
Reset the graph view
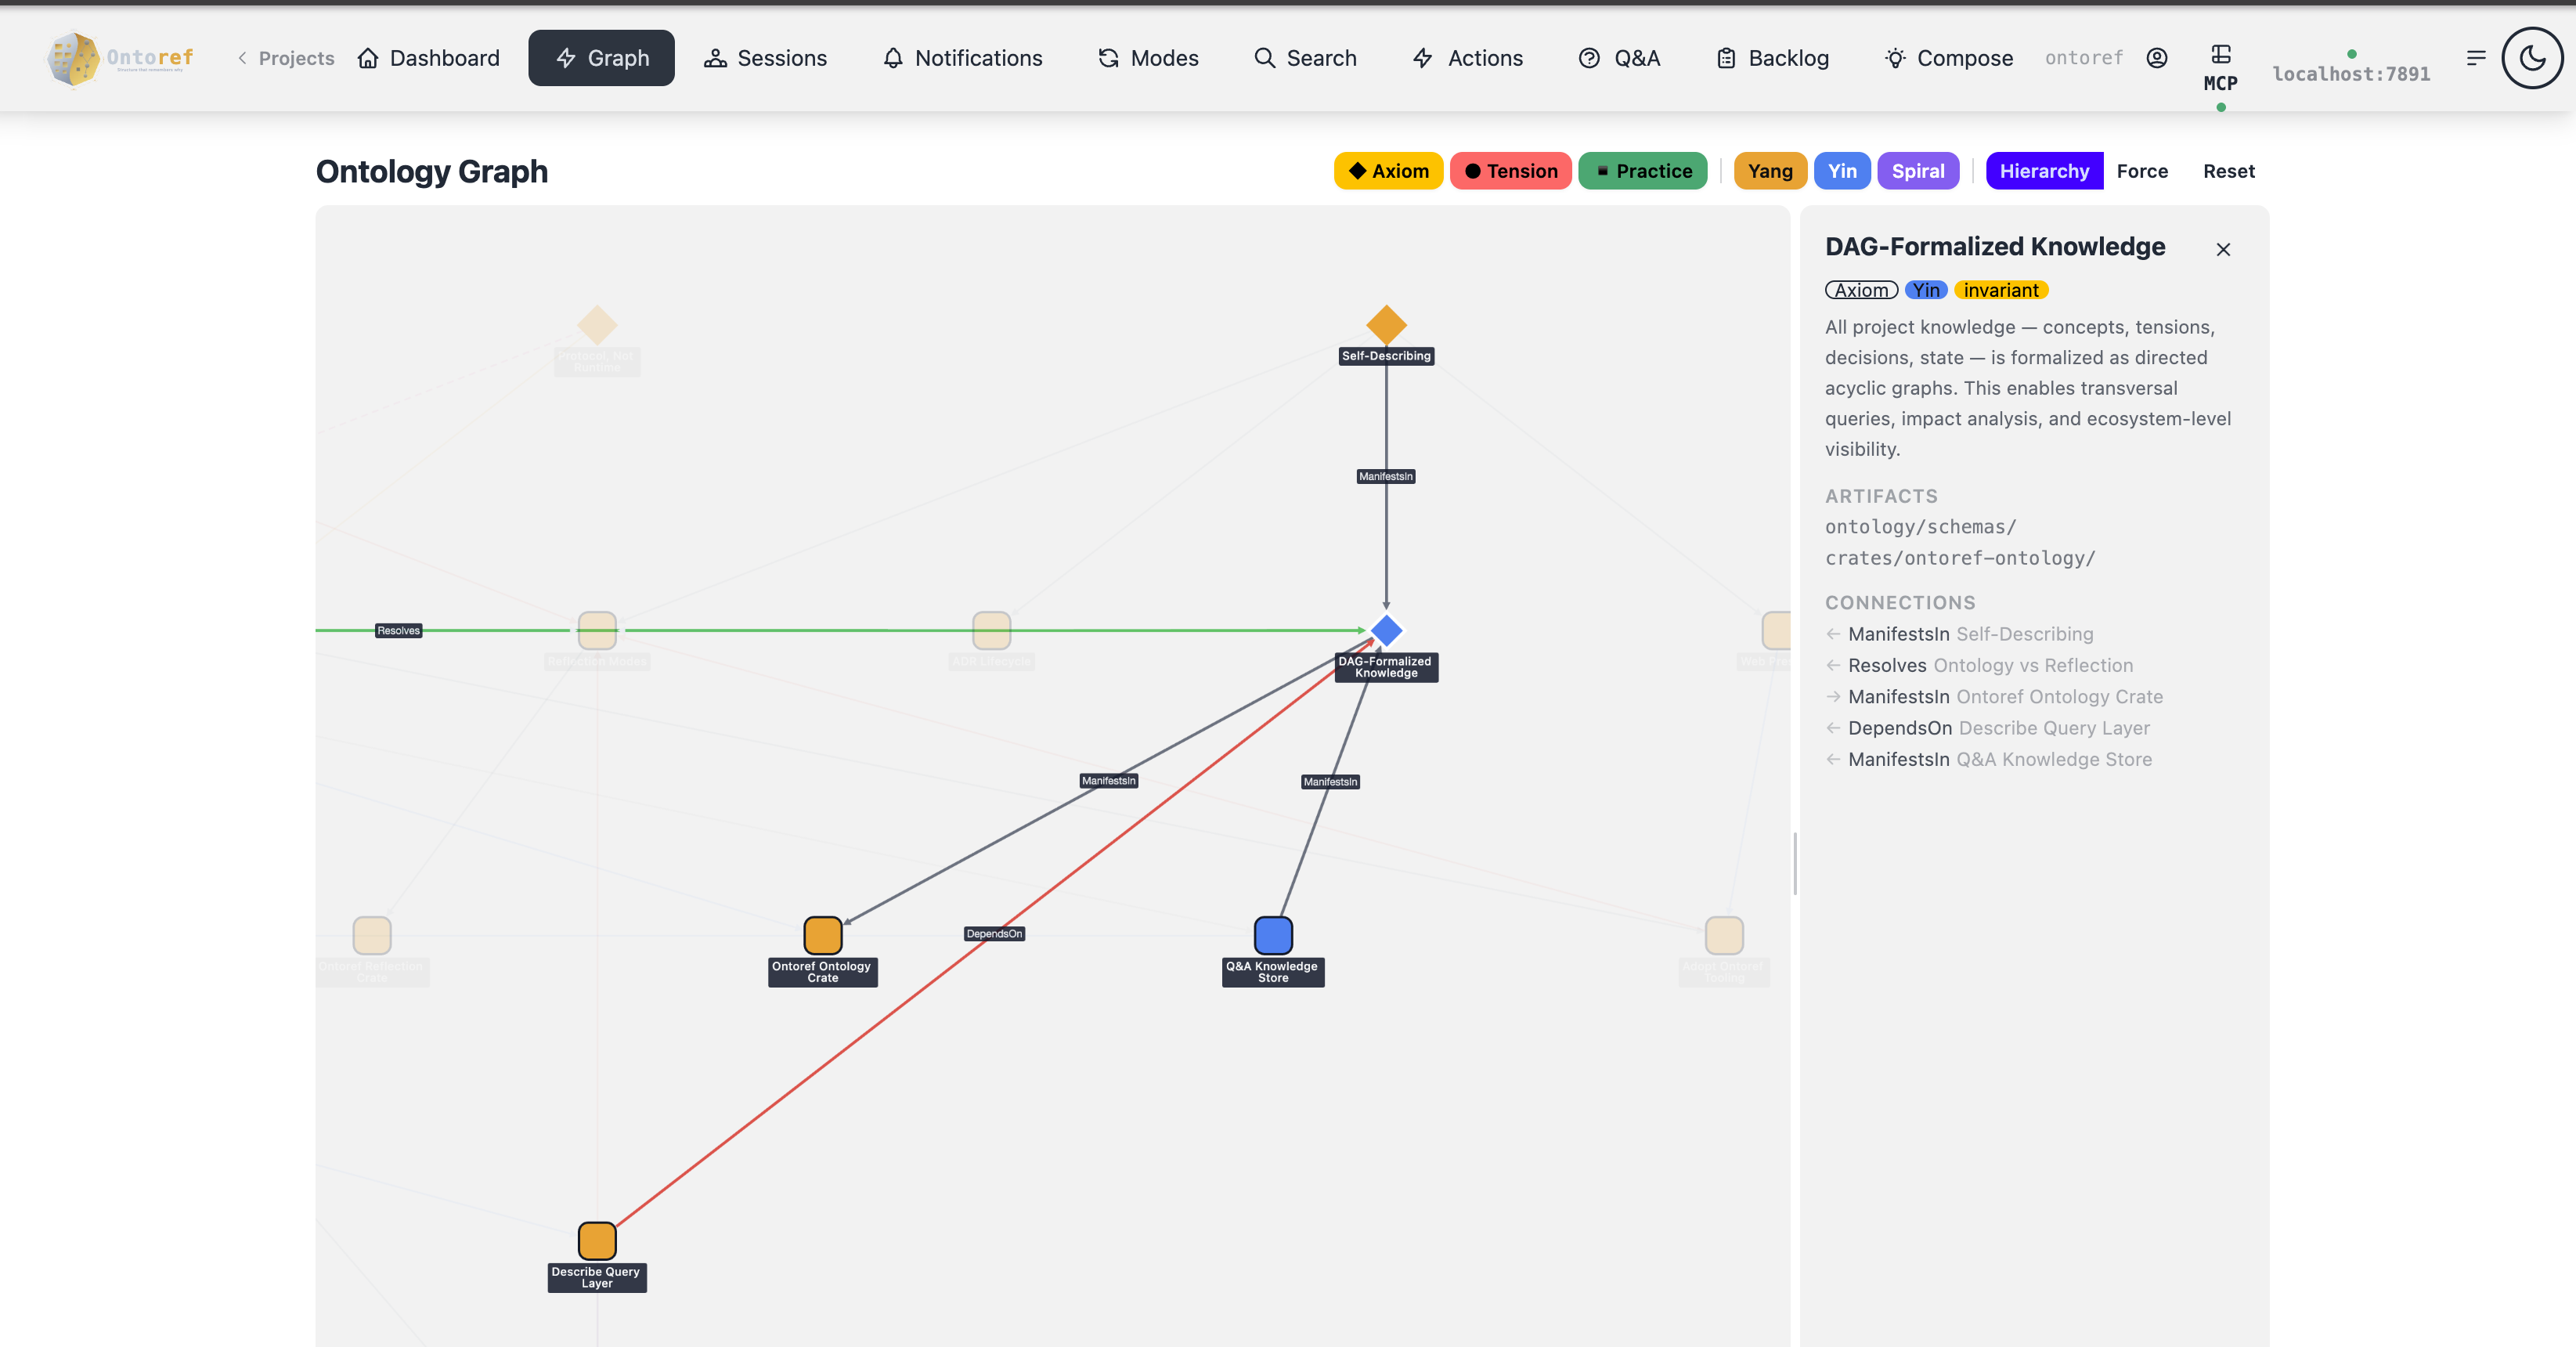point(2228,171)
